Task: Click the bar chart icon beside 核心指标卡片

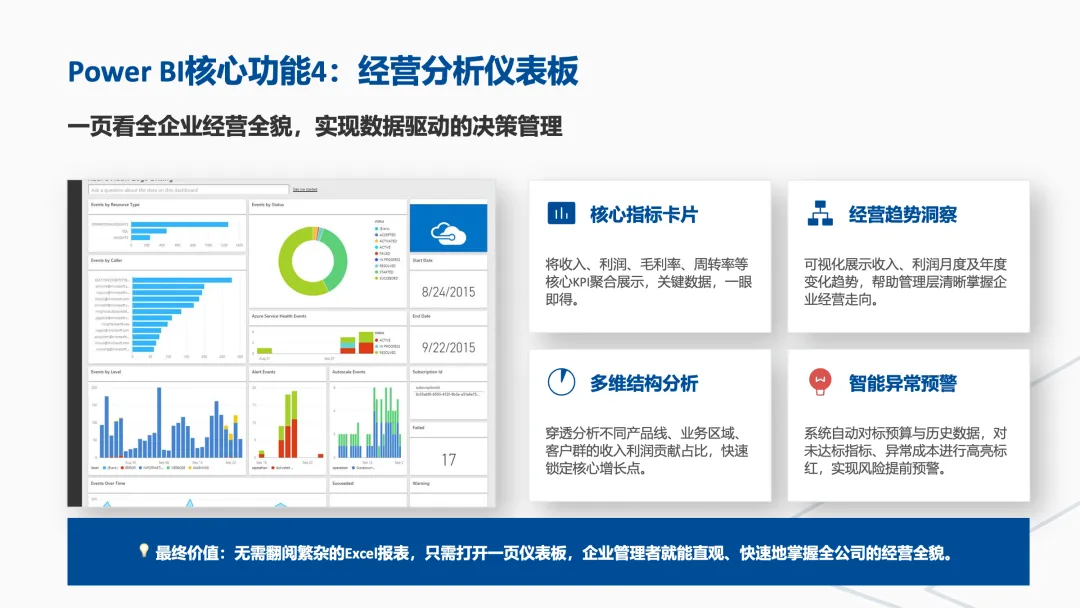Action: [x=561, y=213]
